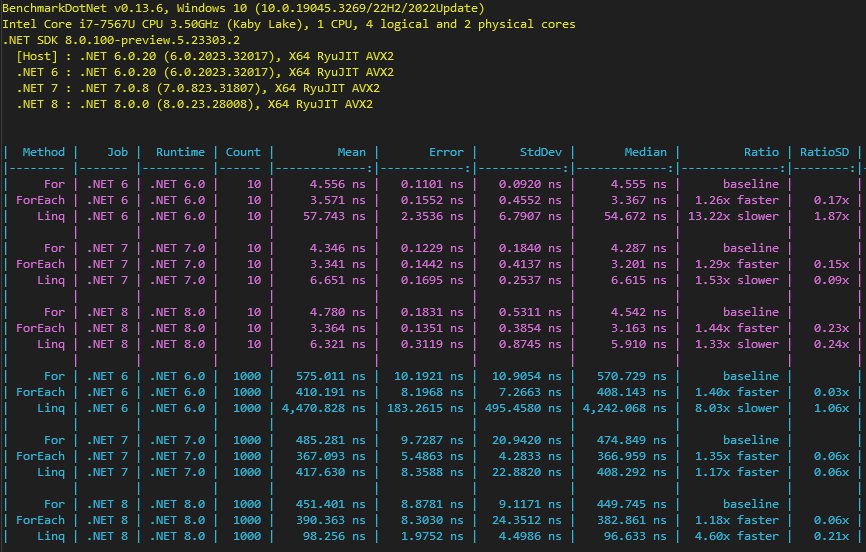
Task: Click StdDev value 495.4580 ns
Action: coord(523,408)
